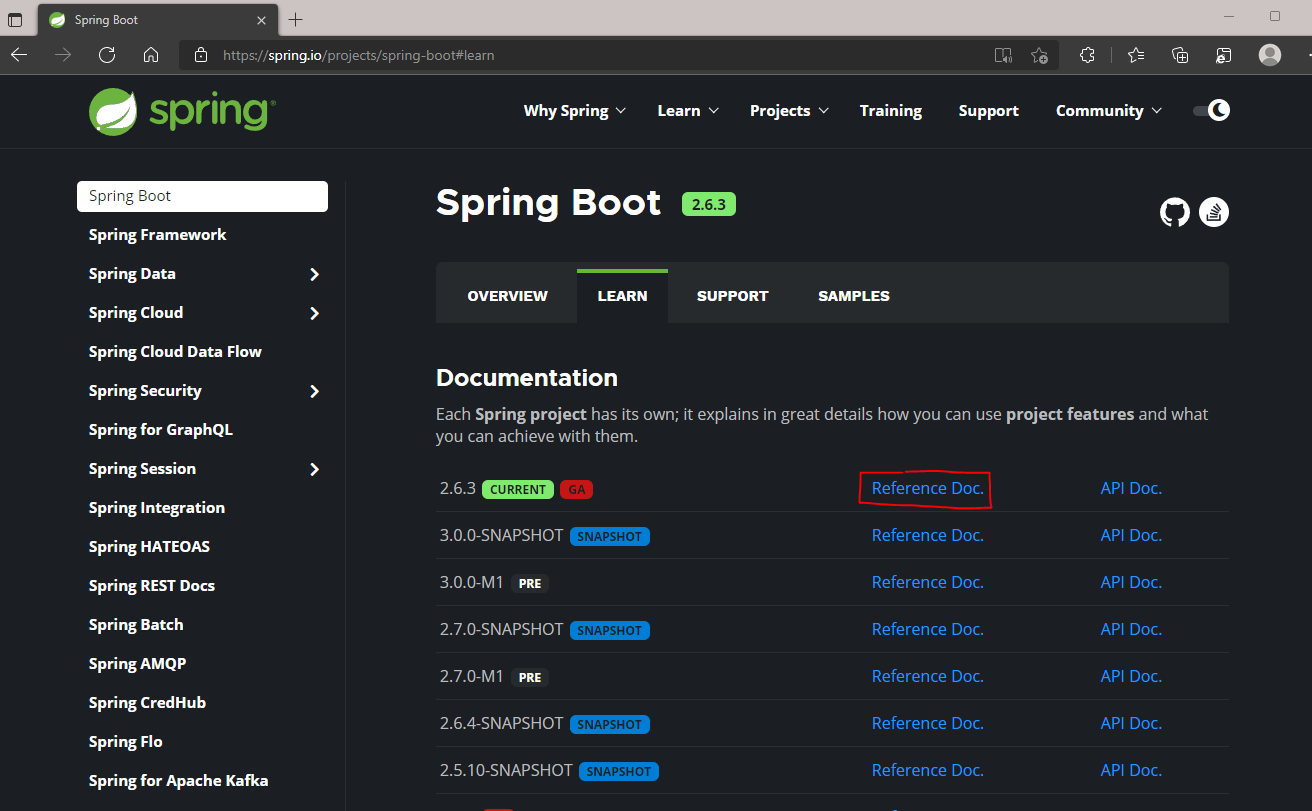Expand the Community navigation menu

point(1109,111)
